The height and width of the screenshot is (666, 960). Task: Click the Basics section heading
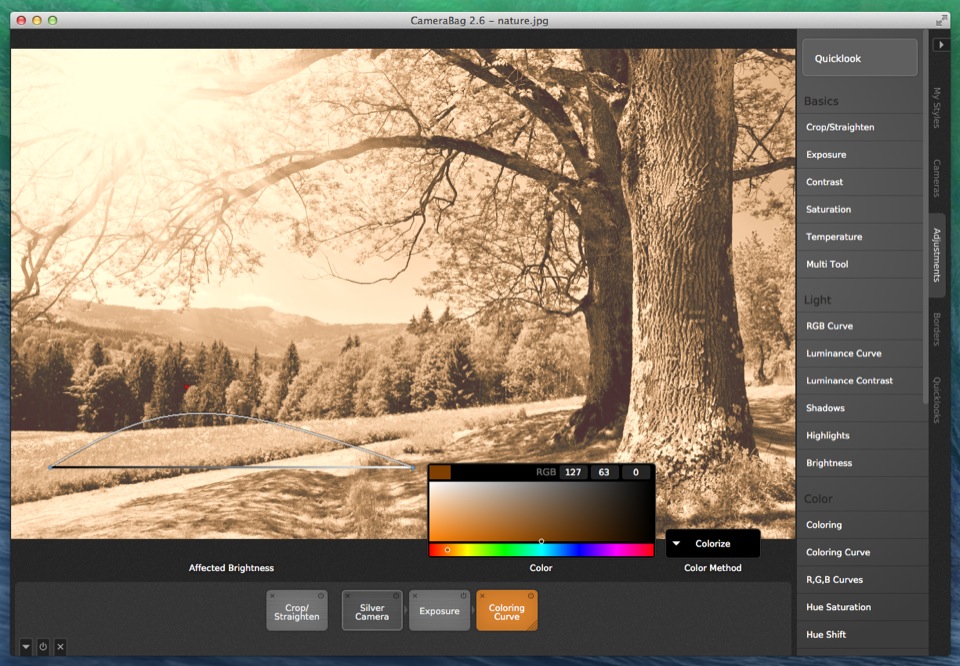pos(821,101)
